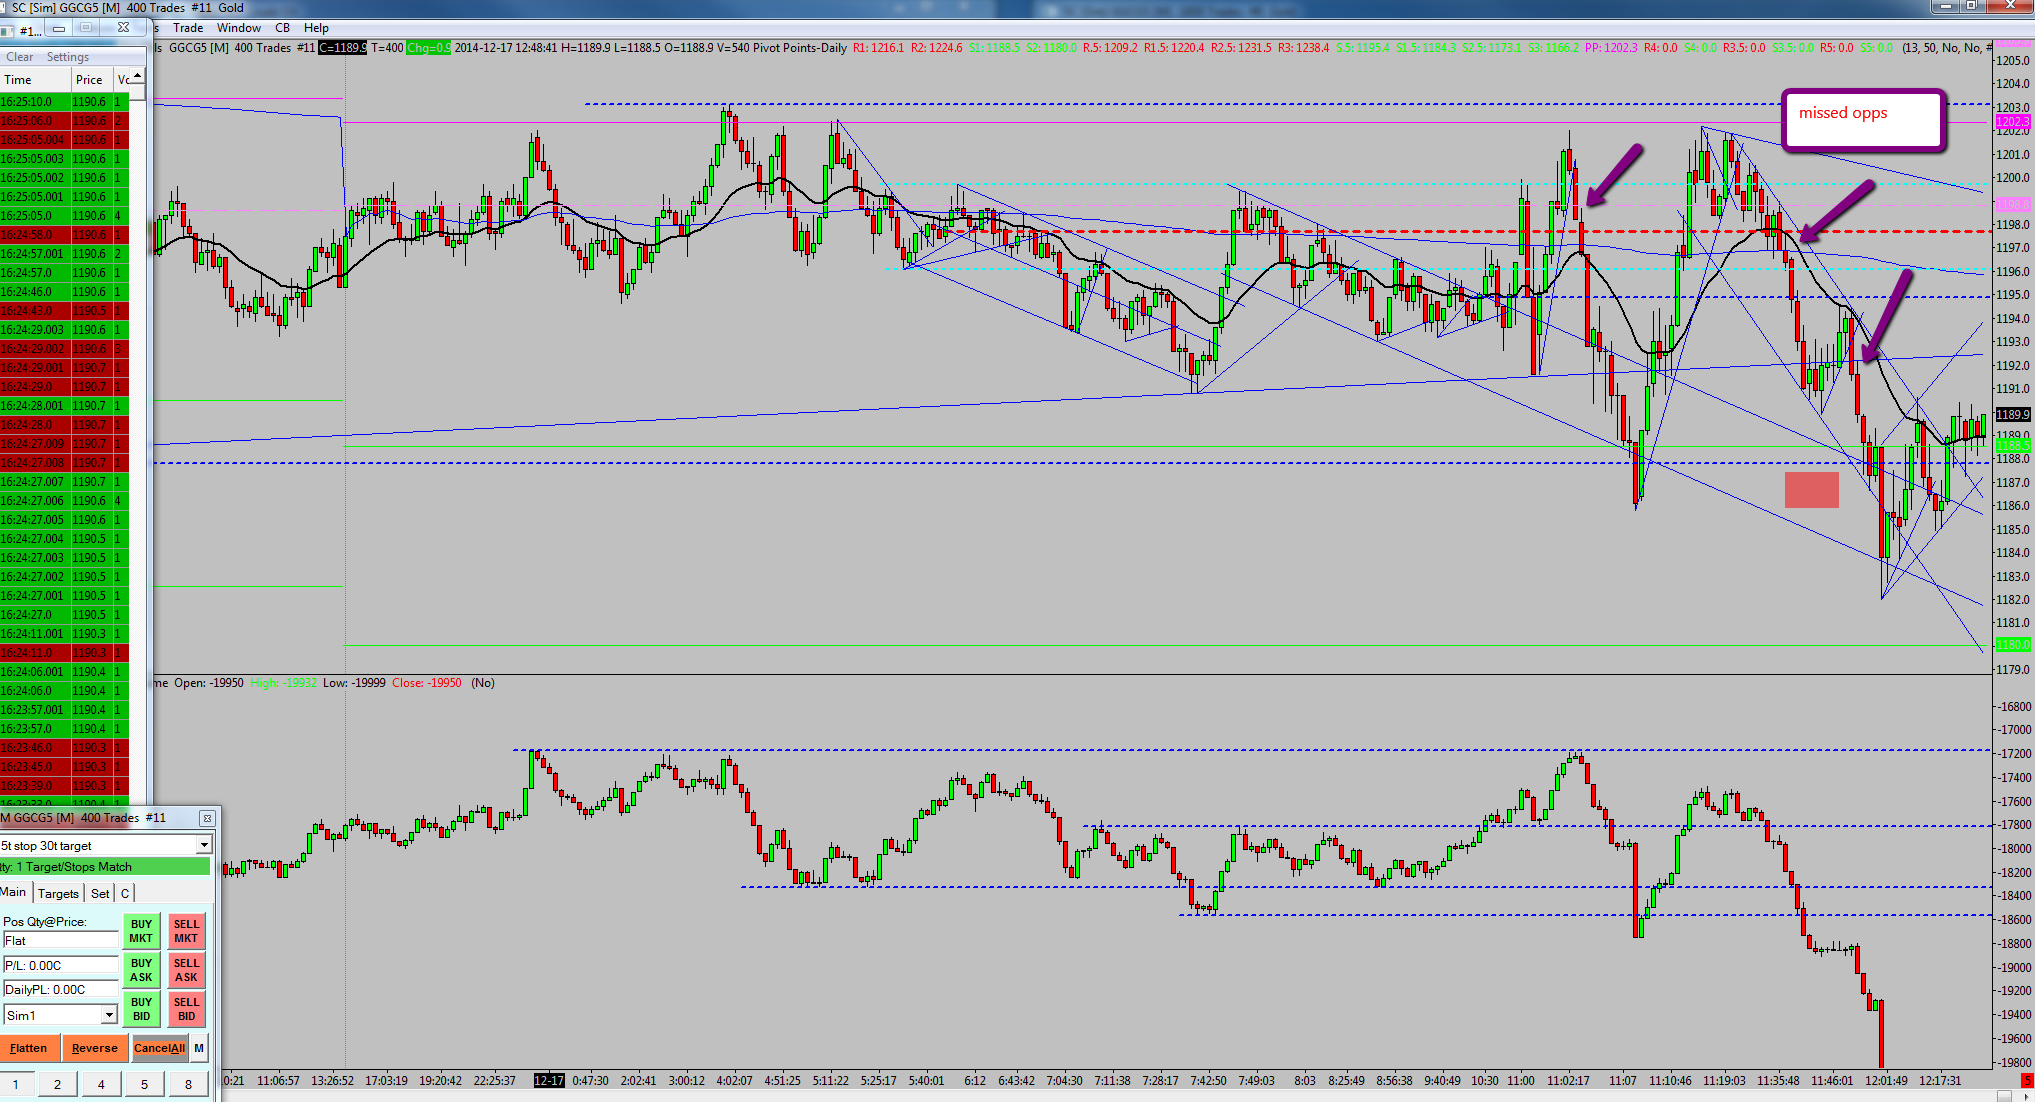
Task: Click the -19000 label on lower axis
Action: point(2013,968)
